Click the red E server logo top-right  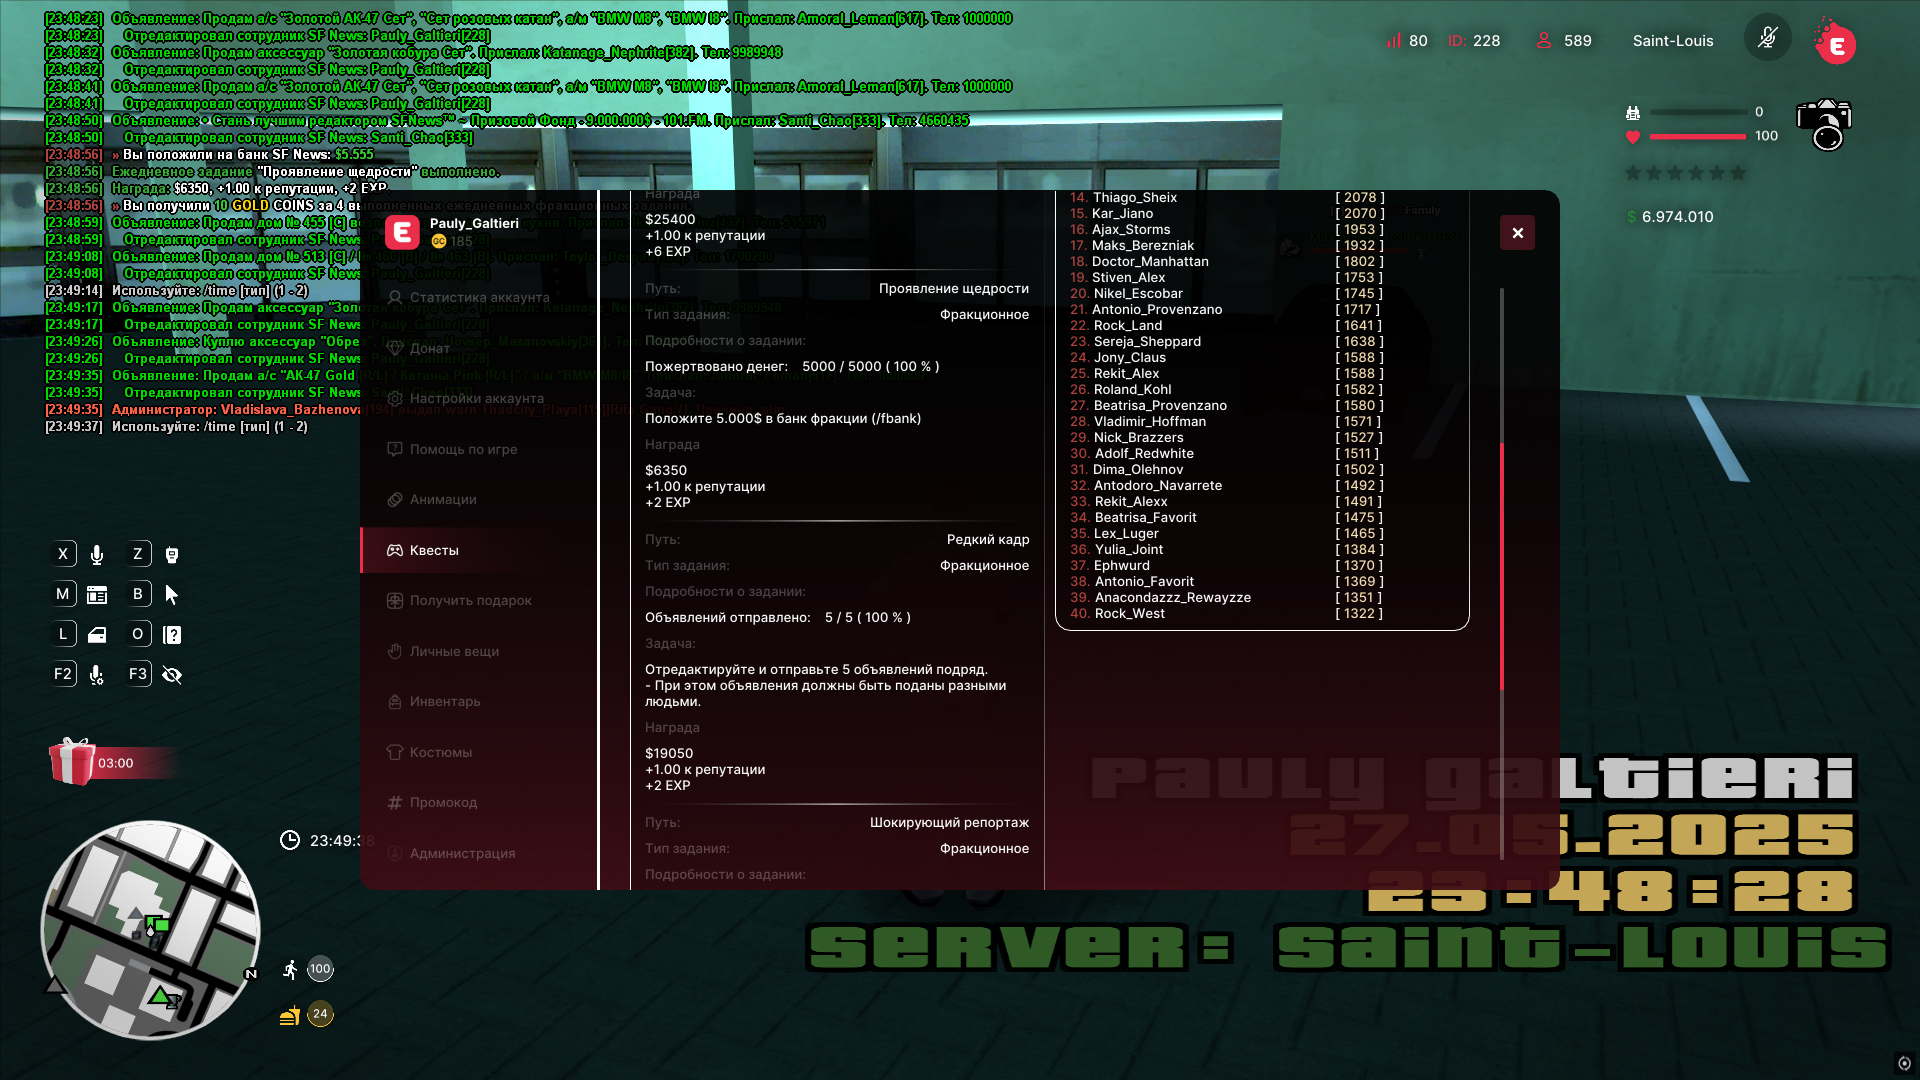1836,43
